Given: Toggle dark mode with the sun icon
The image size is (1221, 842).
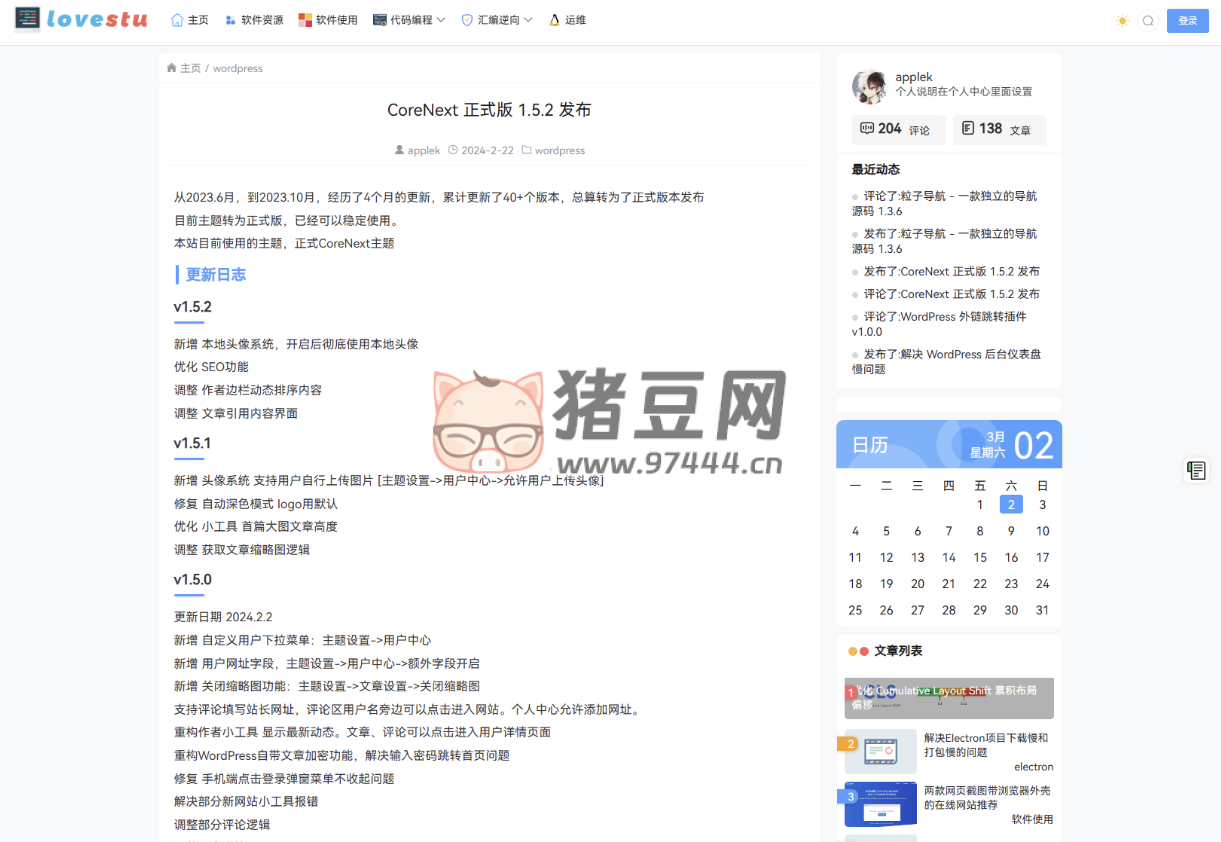Looking at the screenshot, I should click(x=1122, y=21).
